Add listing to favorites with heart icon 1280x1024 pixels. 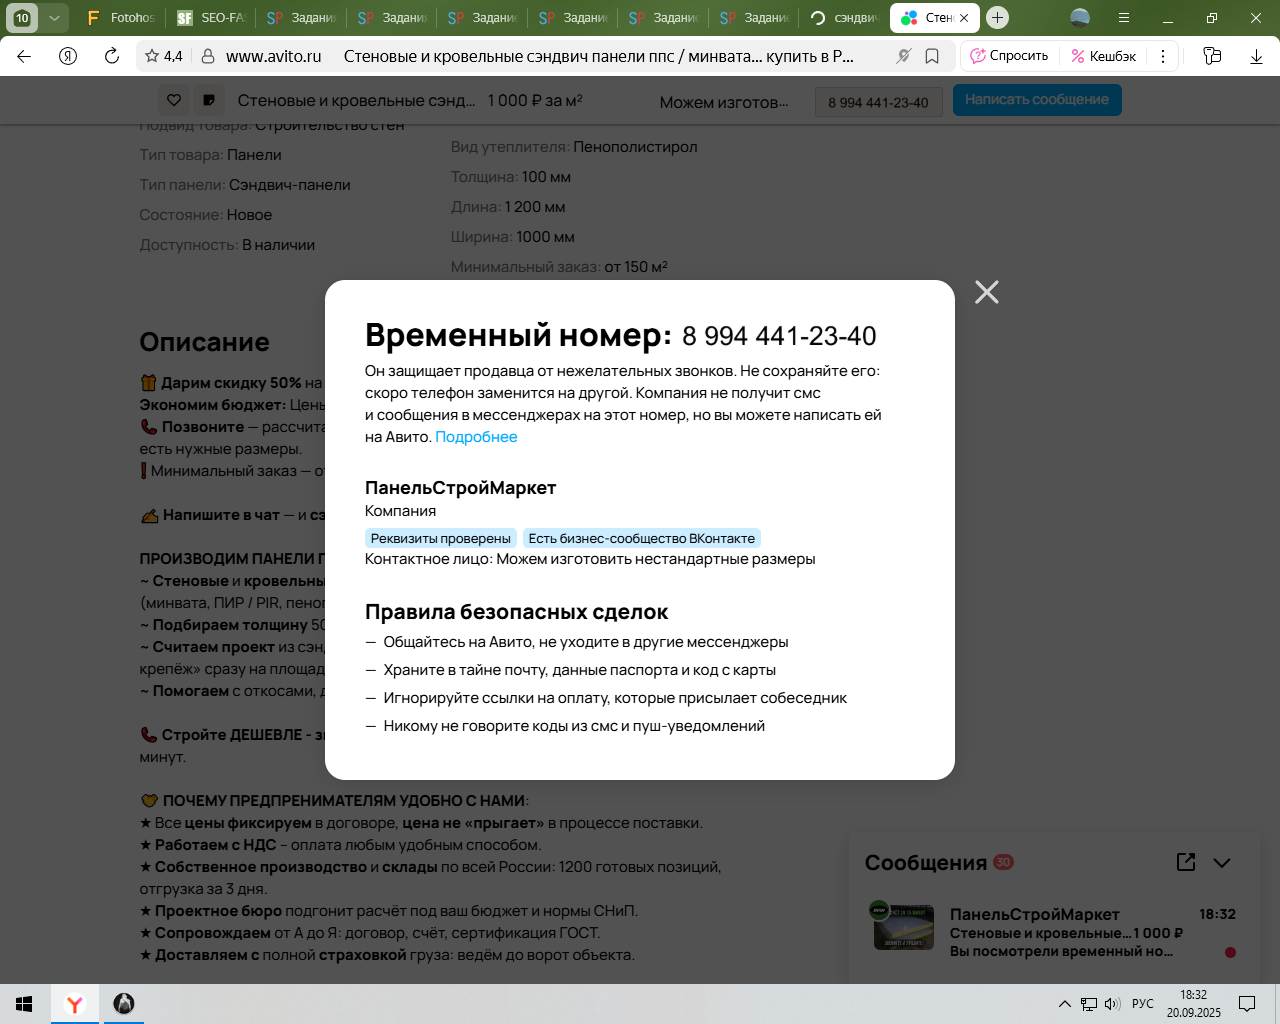(174, 100)
